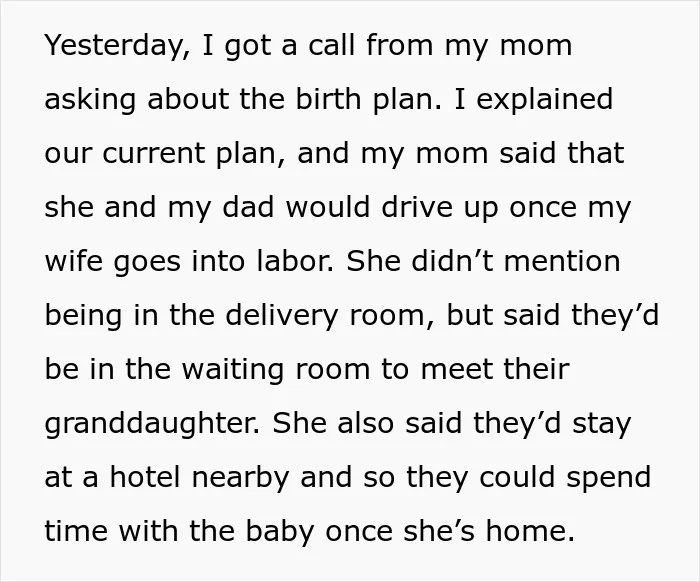Click the word "explained"

click(544, 99)
